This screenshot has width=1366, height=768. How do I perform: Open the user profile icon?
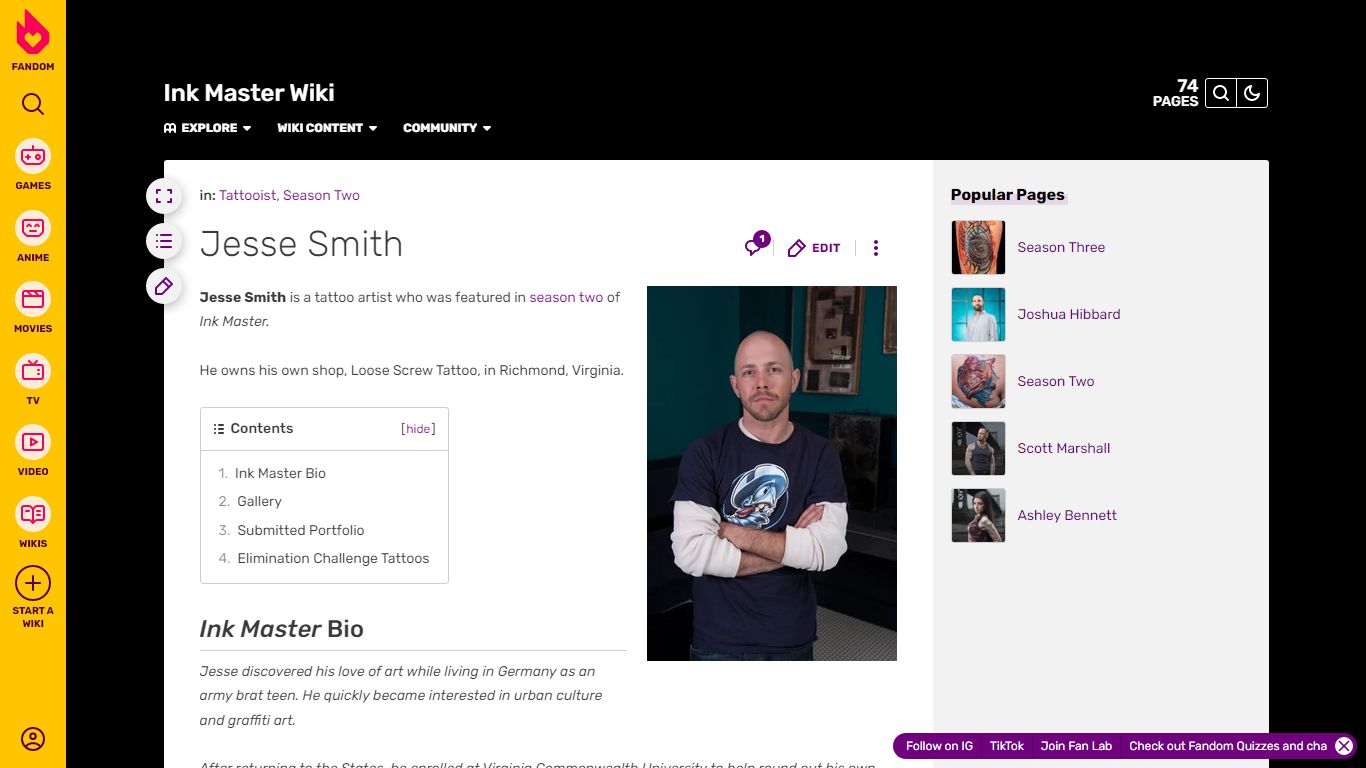33,739
